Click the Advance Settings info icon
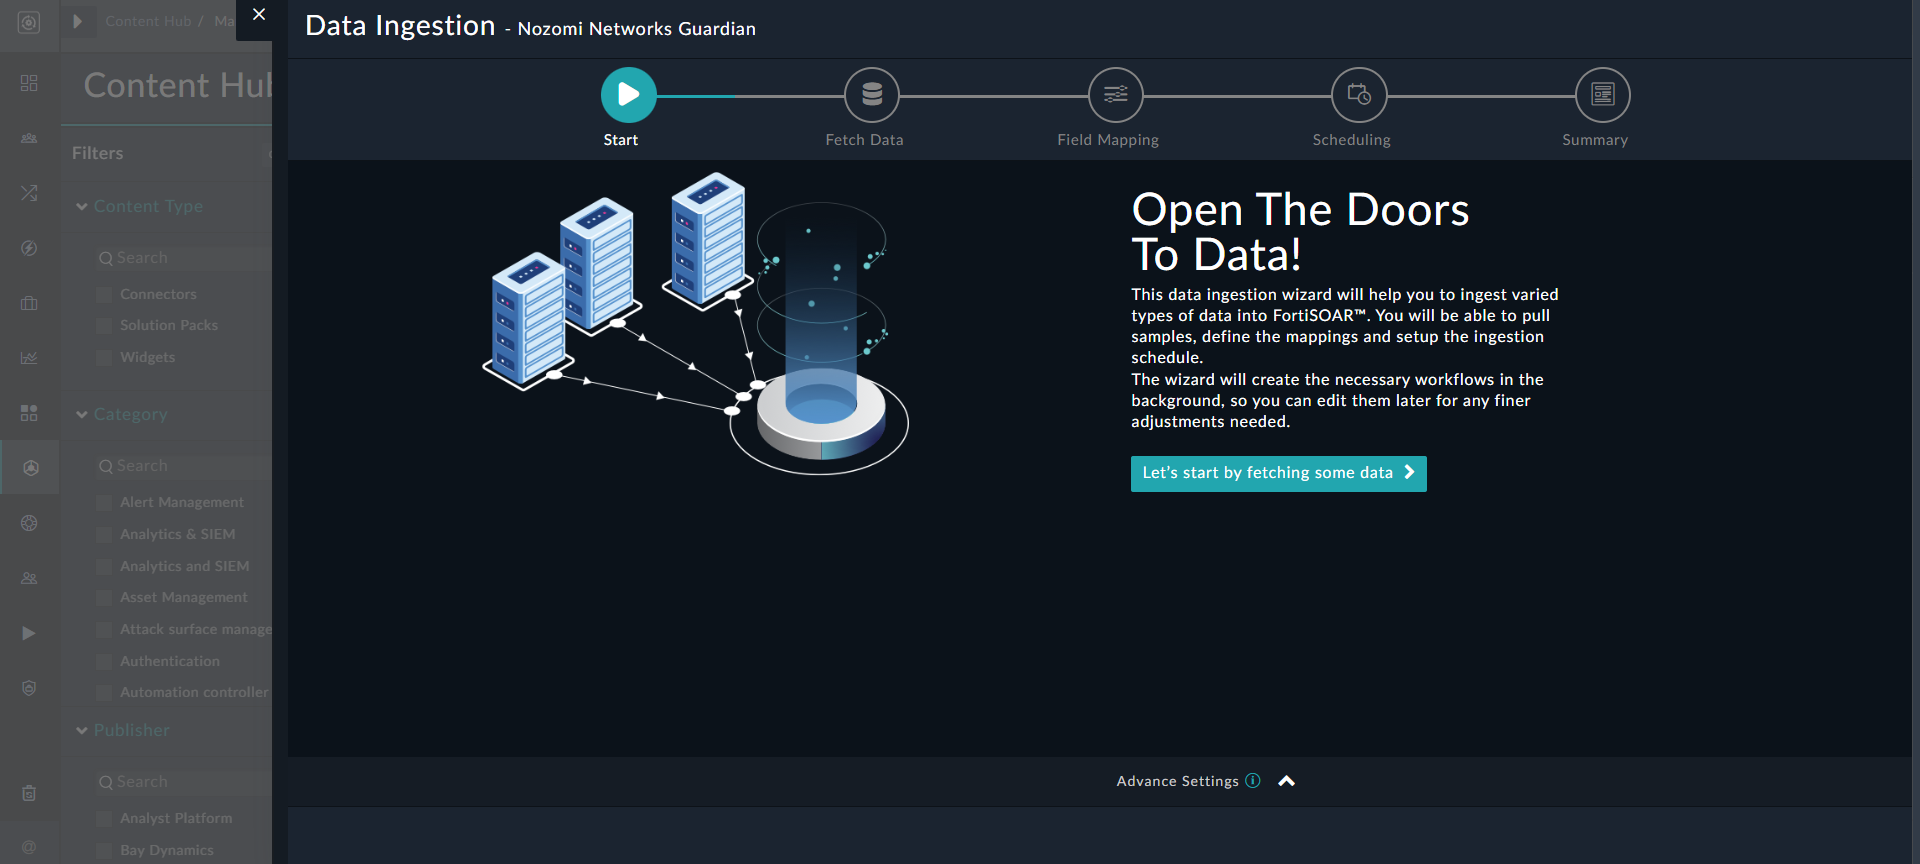 (1253, 781)
